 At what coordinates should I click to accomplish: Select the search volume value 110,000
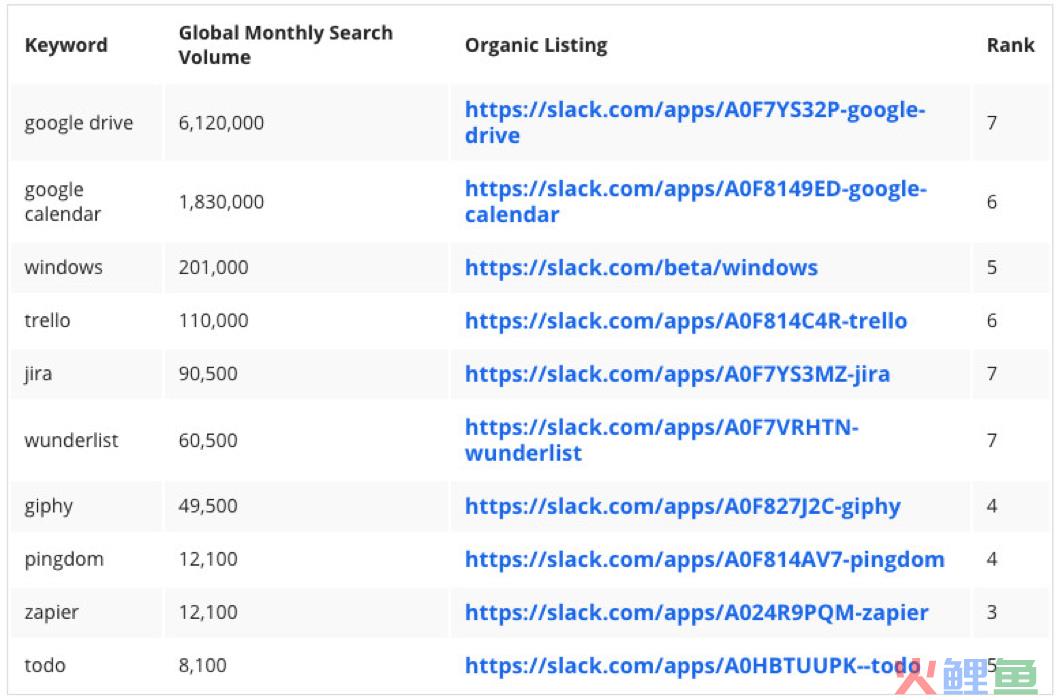[x=213, y=320]
